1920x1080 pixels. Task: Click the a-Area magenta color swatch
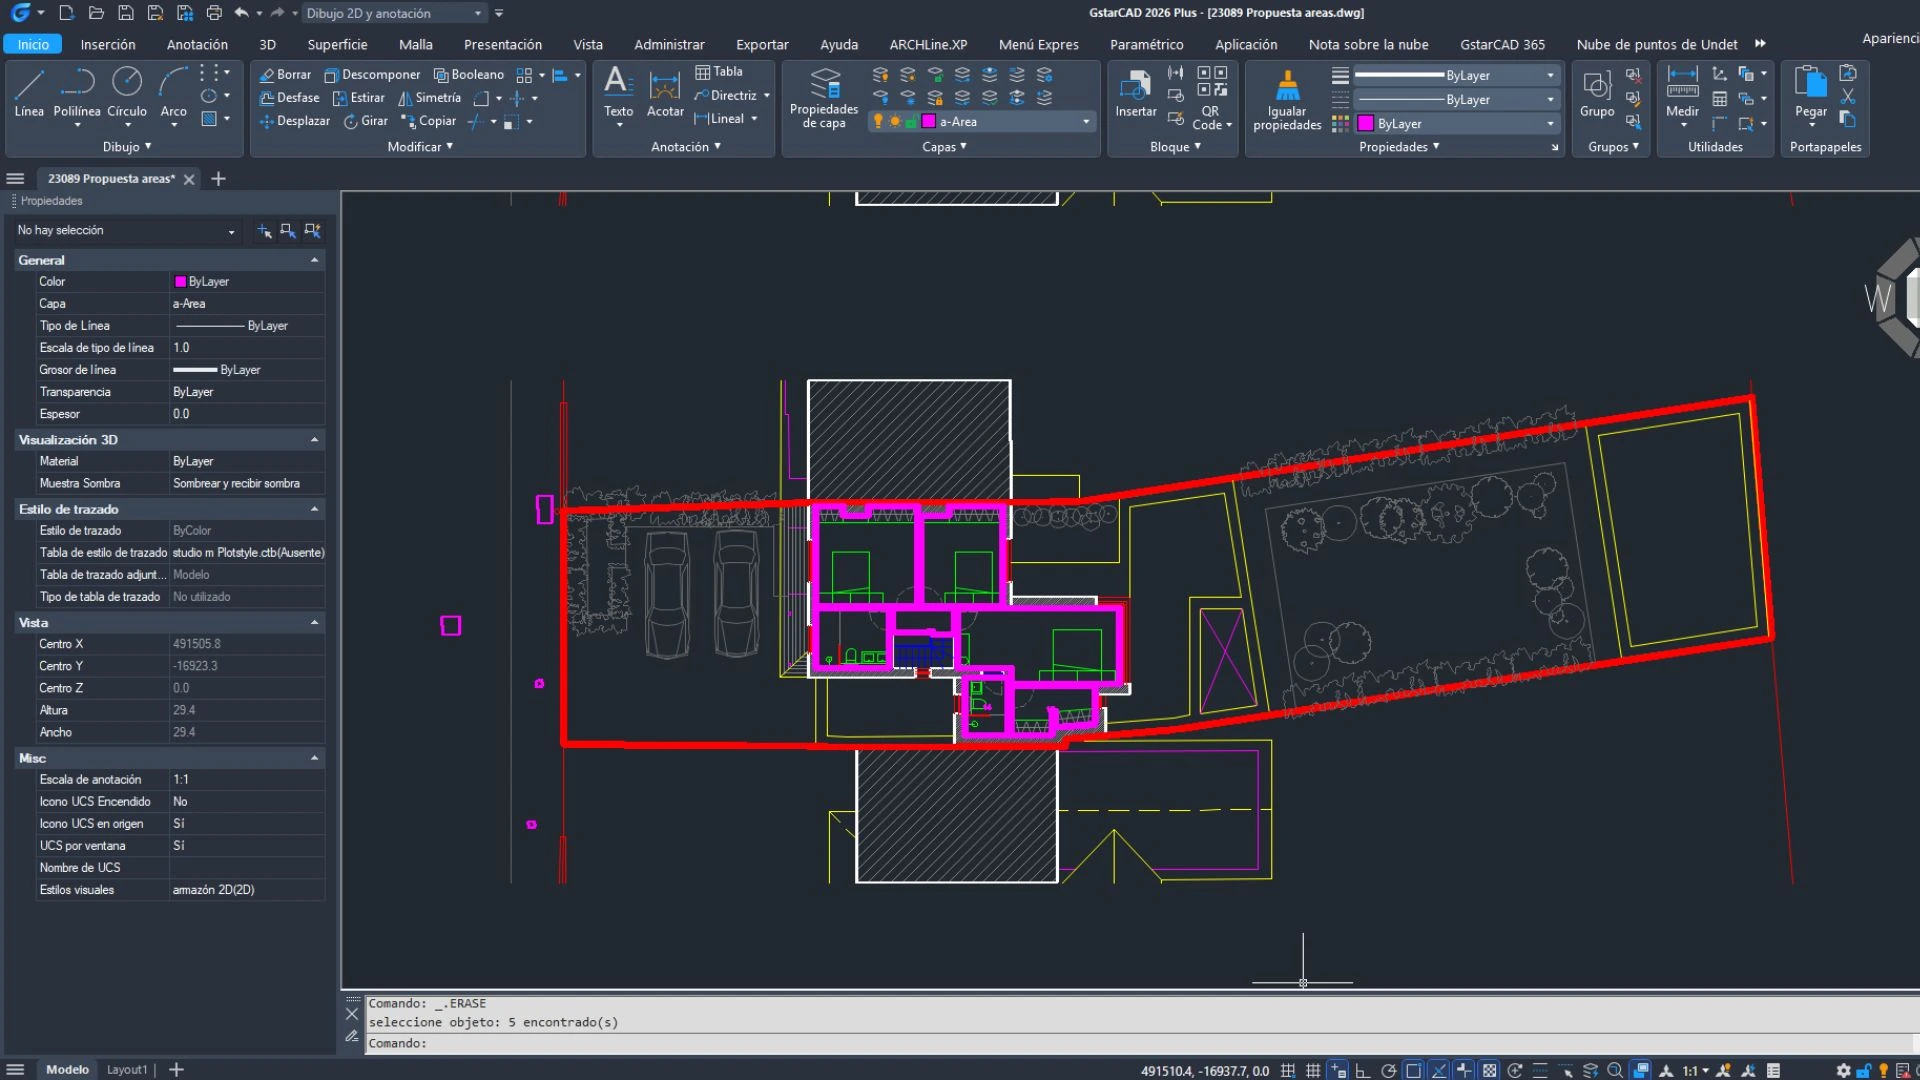click(928, 120)
